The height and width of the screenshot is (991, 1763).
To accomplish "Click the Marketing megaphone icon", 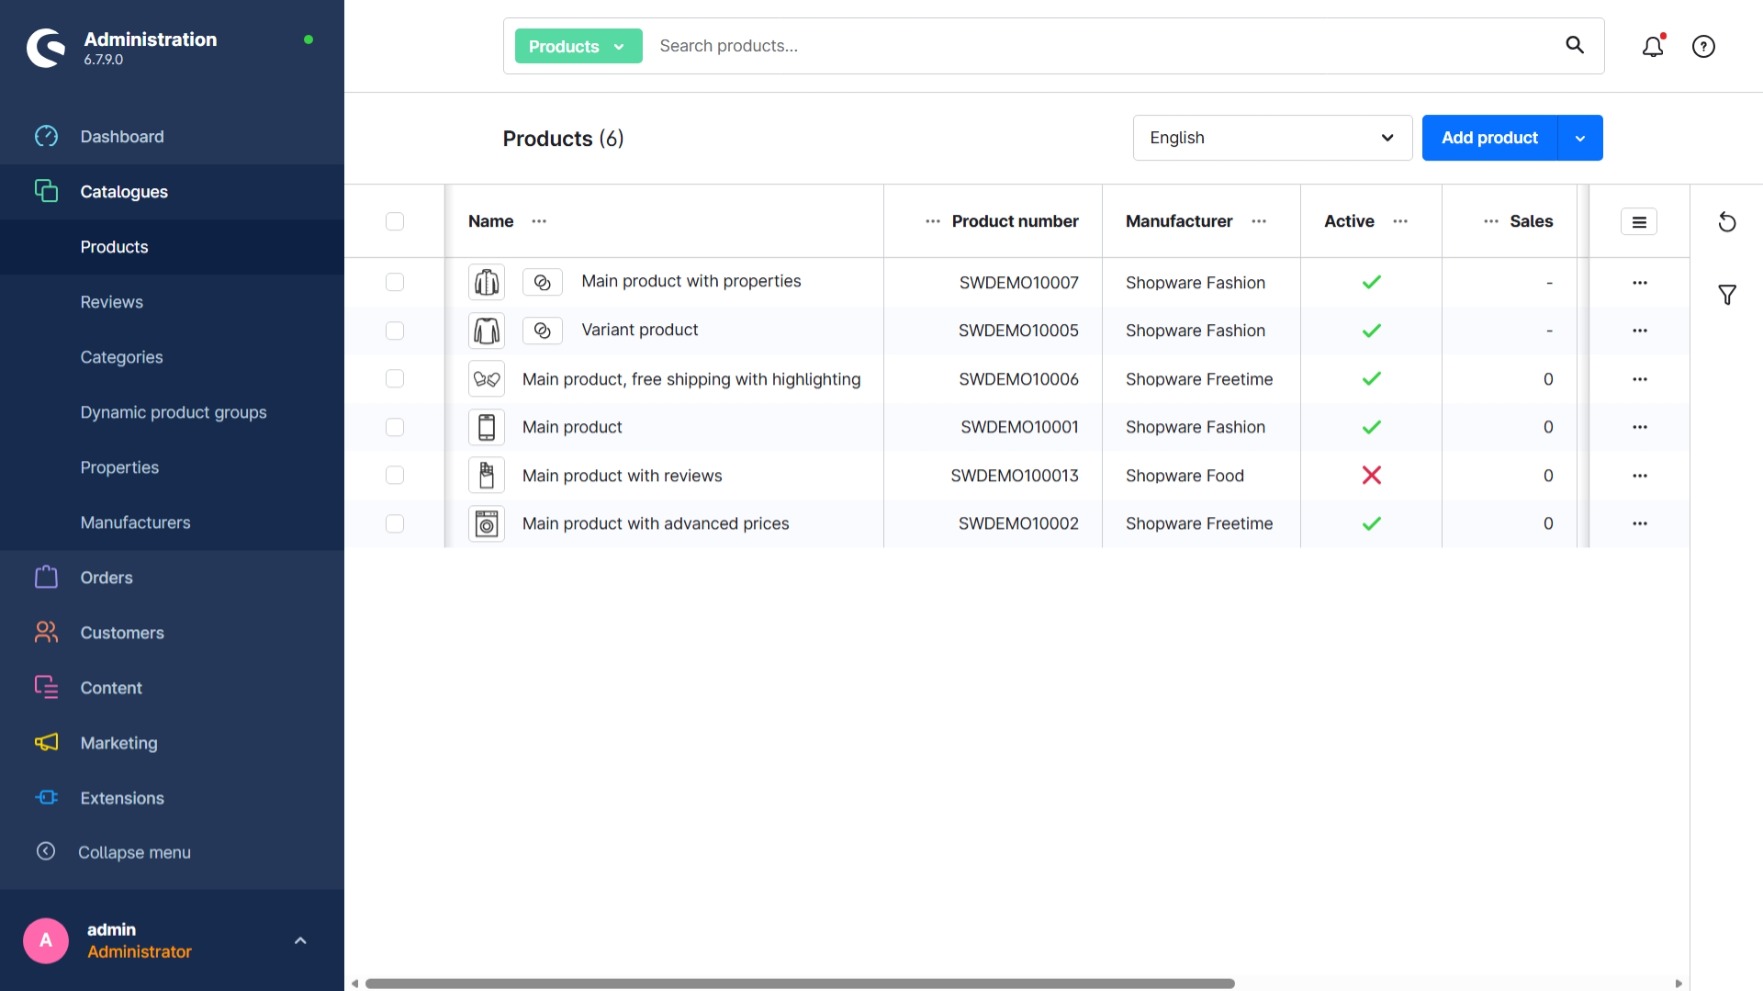I will point(46,742).
